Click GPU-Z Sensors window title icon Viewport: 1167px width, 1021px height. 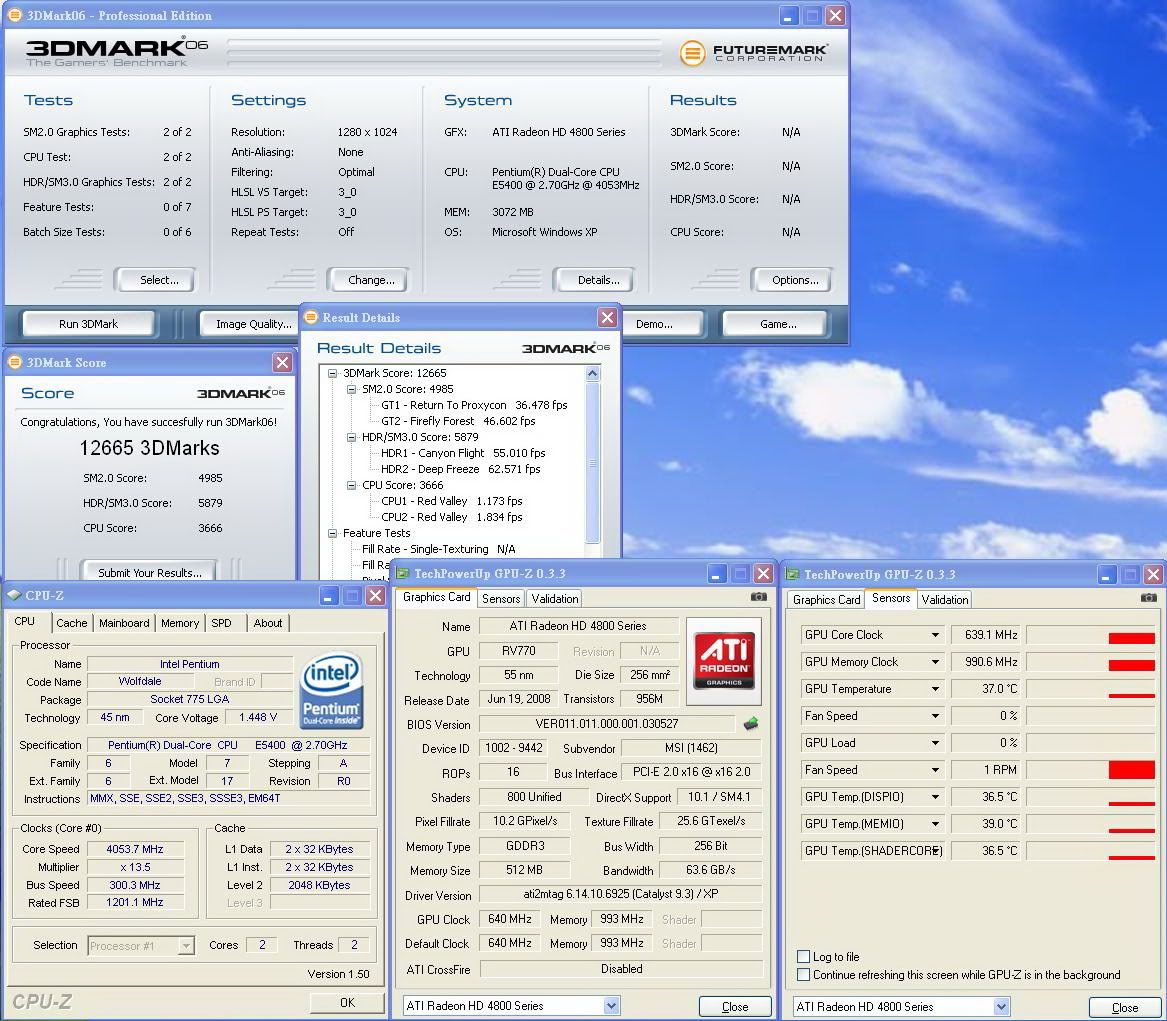point(793,574)
